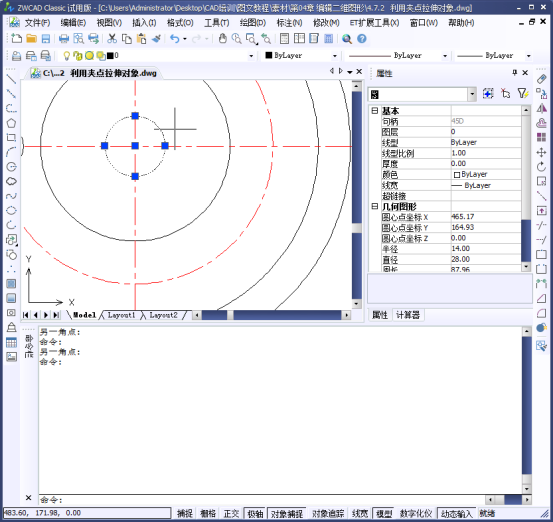Select the Move tool in modify toolbar
This screenshot has height=522, width=553.
coord(541,152)
